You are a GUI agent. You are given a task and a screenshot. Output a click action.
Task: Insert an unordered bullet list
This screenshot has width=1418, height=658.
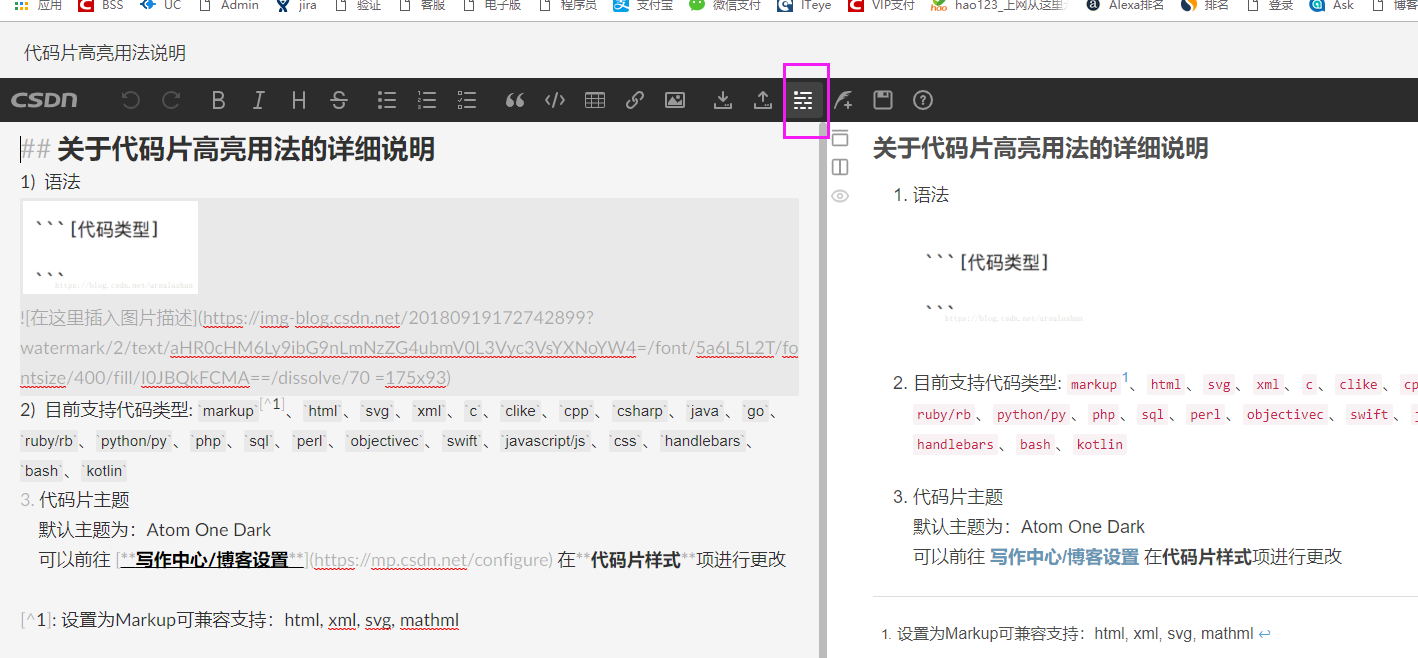pyautogui.click(x=387, y=100)
